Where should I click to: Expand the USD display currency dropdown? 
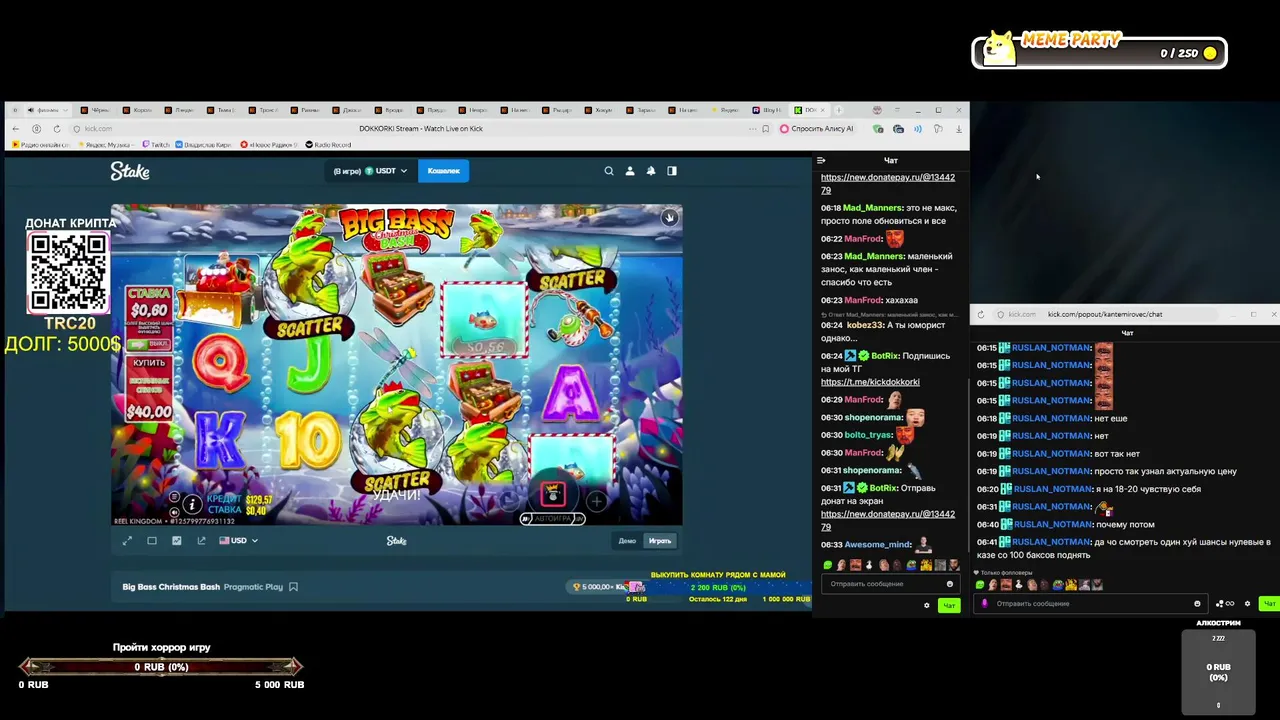click(238, 541)
